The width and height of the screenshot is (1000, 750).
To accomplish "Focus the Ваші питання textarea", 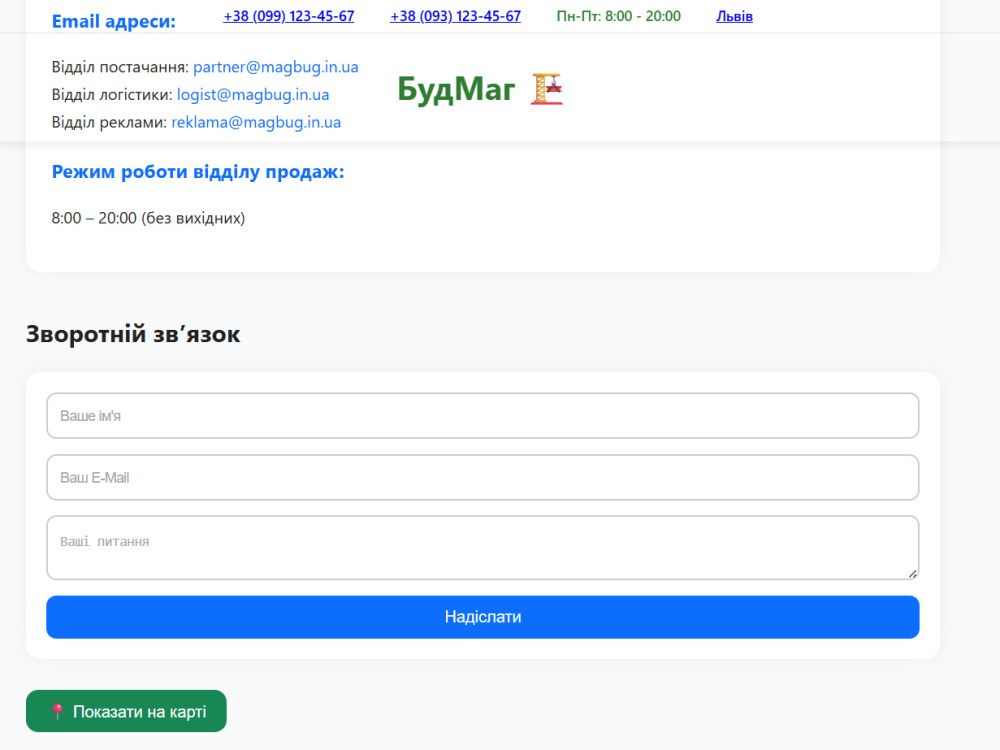I will [483, 548].
